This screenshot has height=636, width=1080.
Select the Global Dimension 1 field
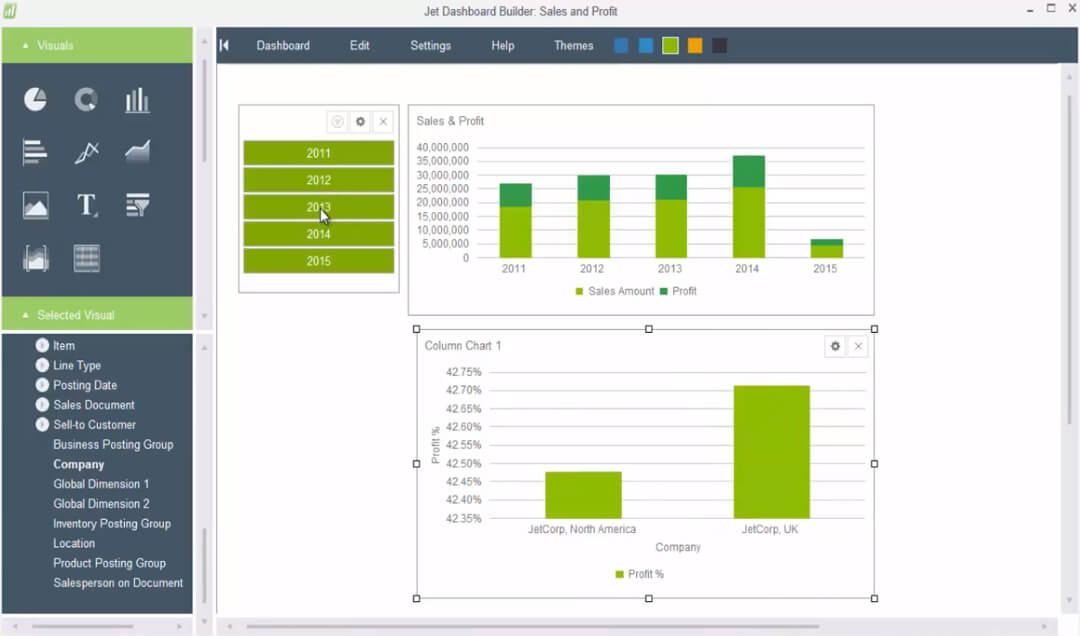(x=101, y=484)
